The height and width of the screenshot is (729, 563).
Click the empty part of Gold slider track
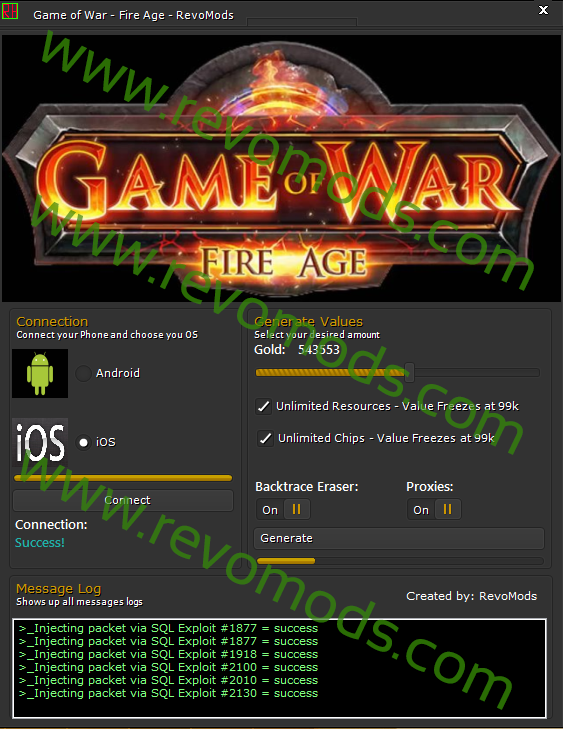coord(477,372)
